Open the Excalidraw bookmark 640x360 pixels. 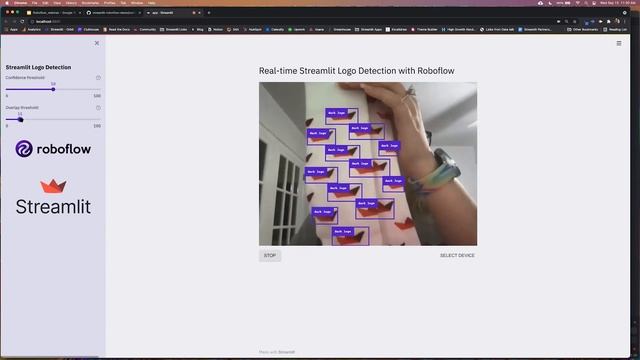[396, 29]
